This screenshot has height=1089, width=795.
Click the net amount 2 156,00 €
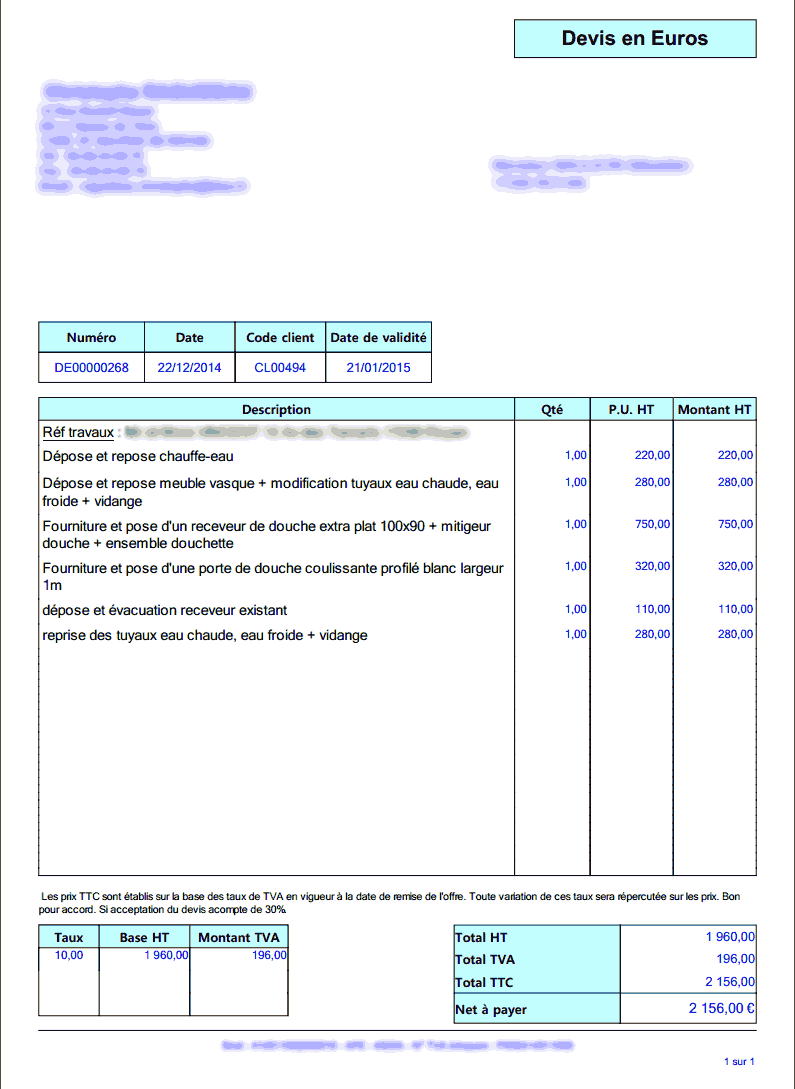pyautogui.click(x=721, y=1009)
